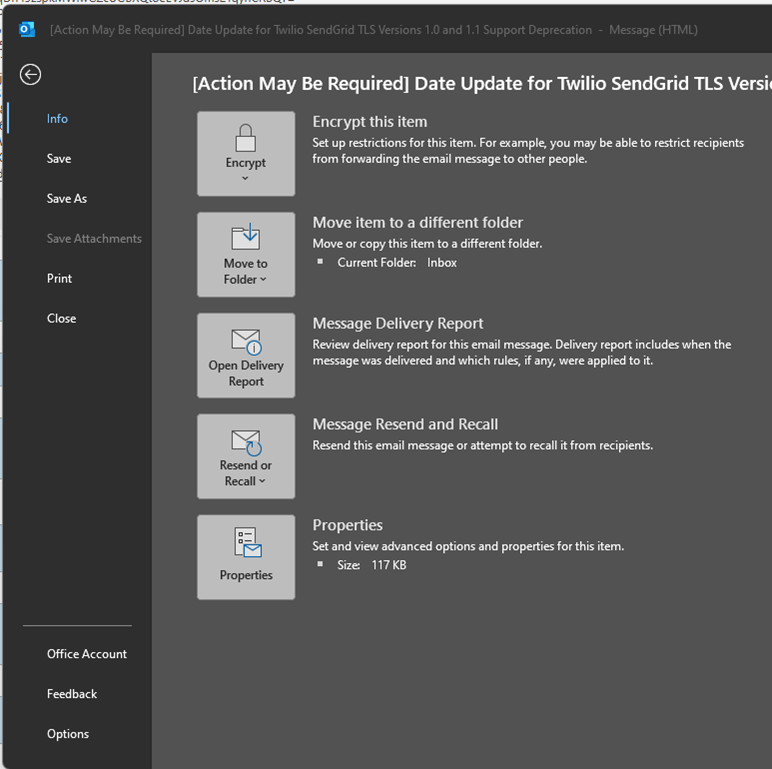
Task: Open the Print page
Action: tap(59, 278)
